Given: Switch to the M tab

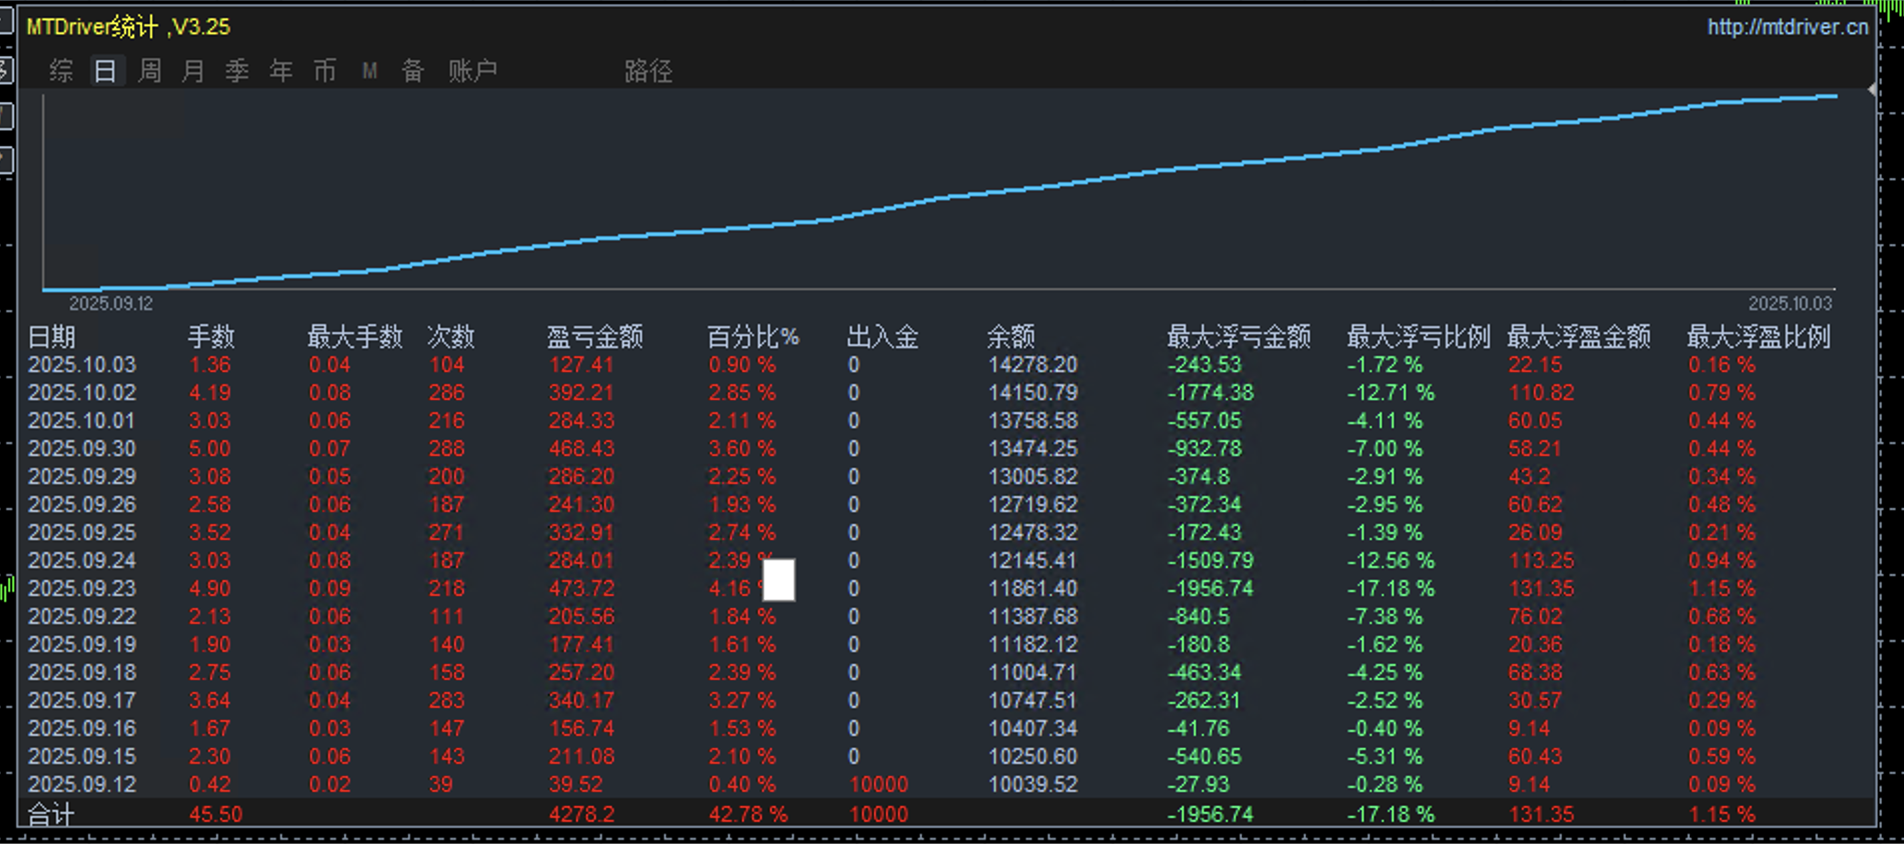Looking at the screenshot, I should [370, 71].
